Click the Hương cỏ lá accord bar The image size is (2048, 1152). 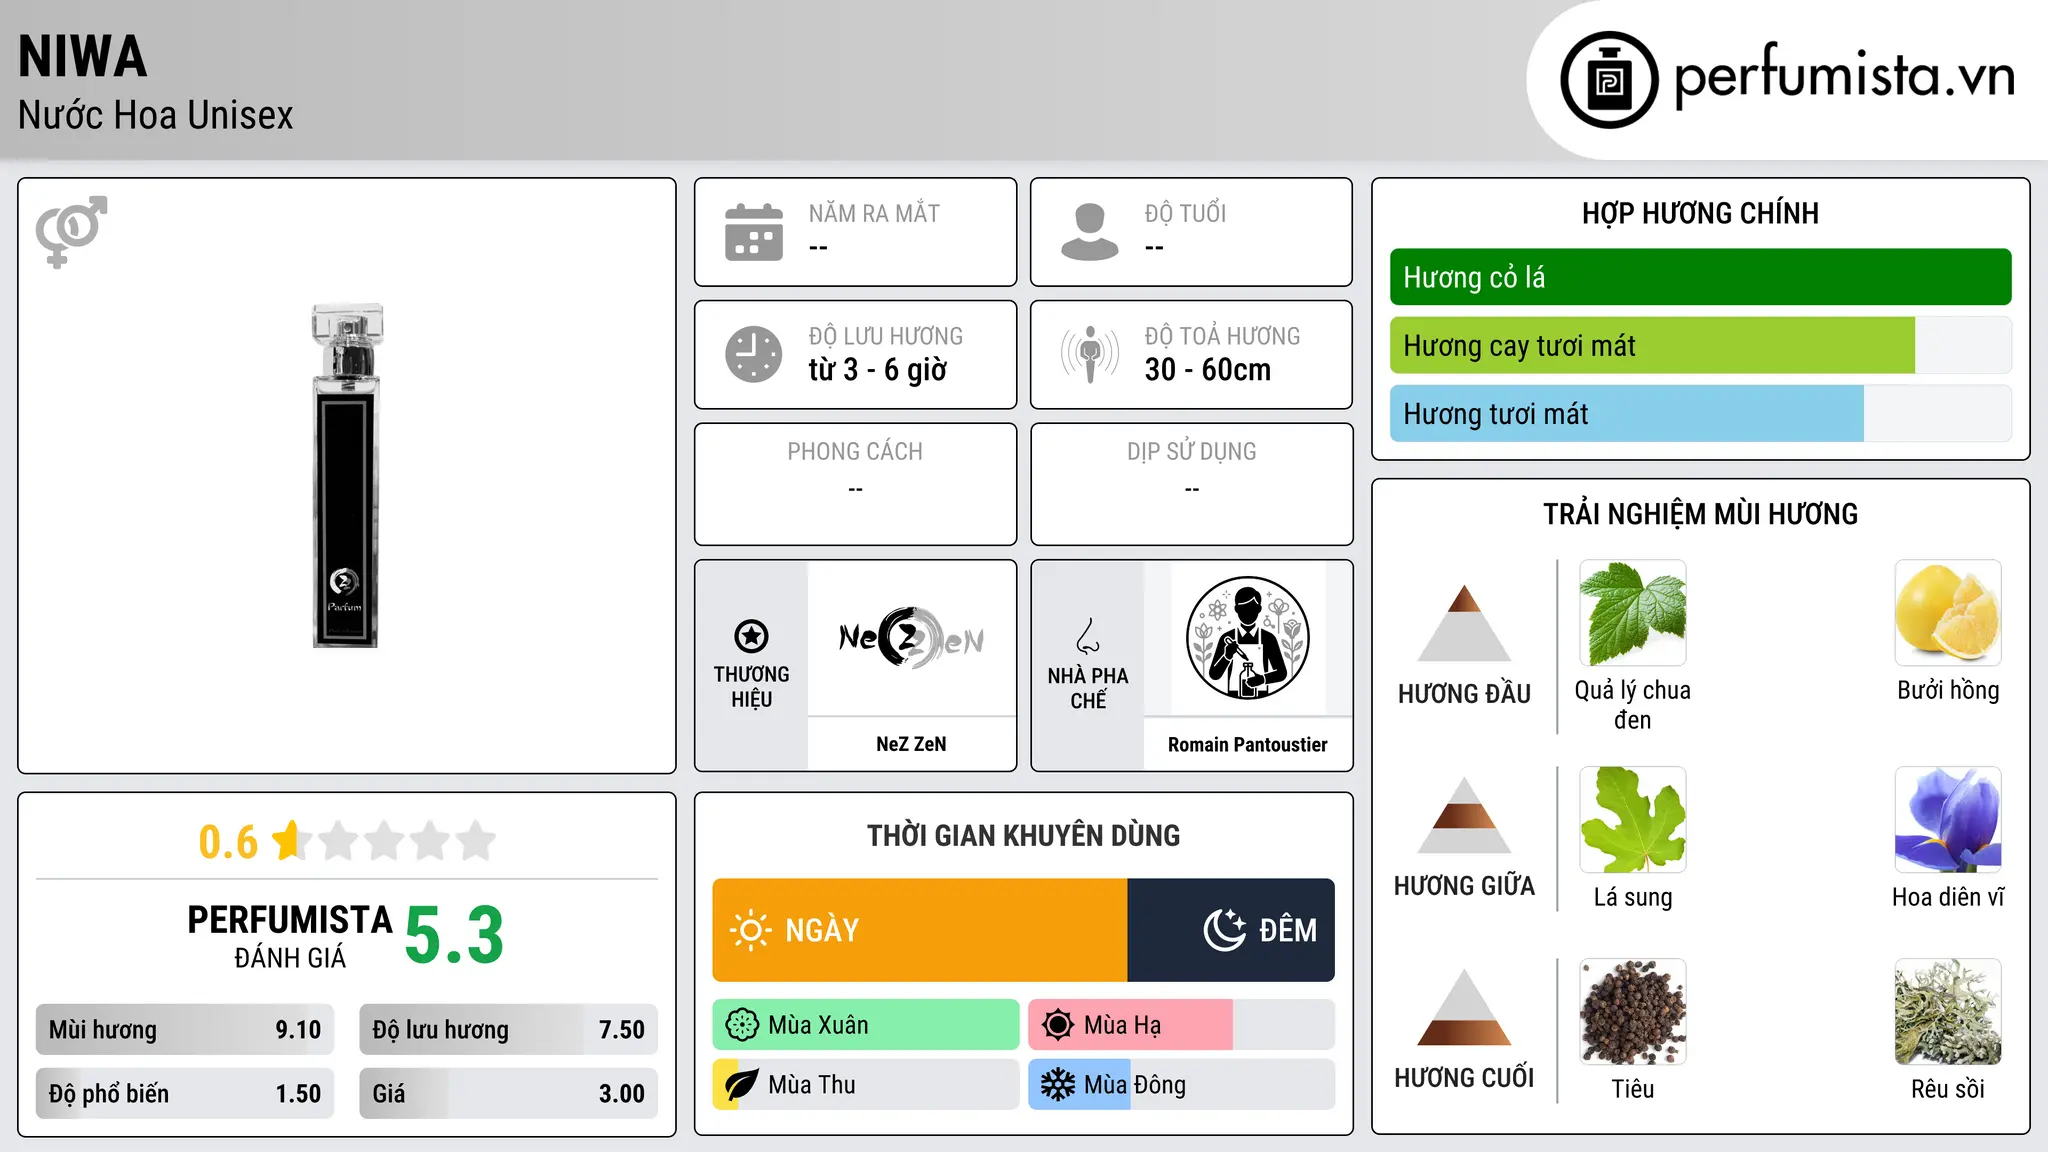[1700, 277]
